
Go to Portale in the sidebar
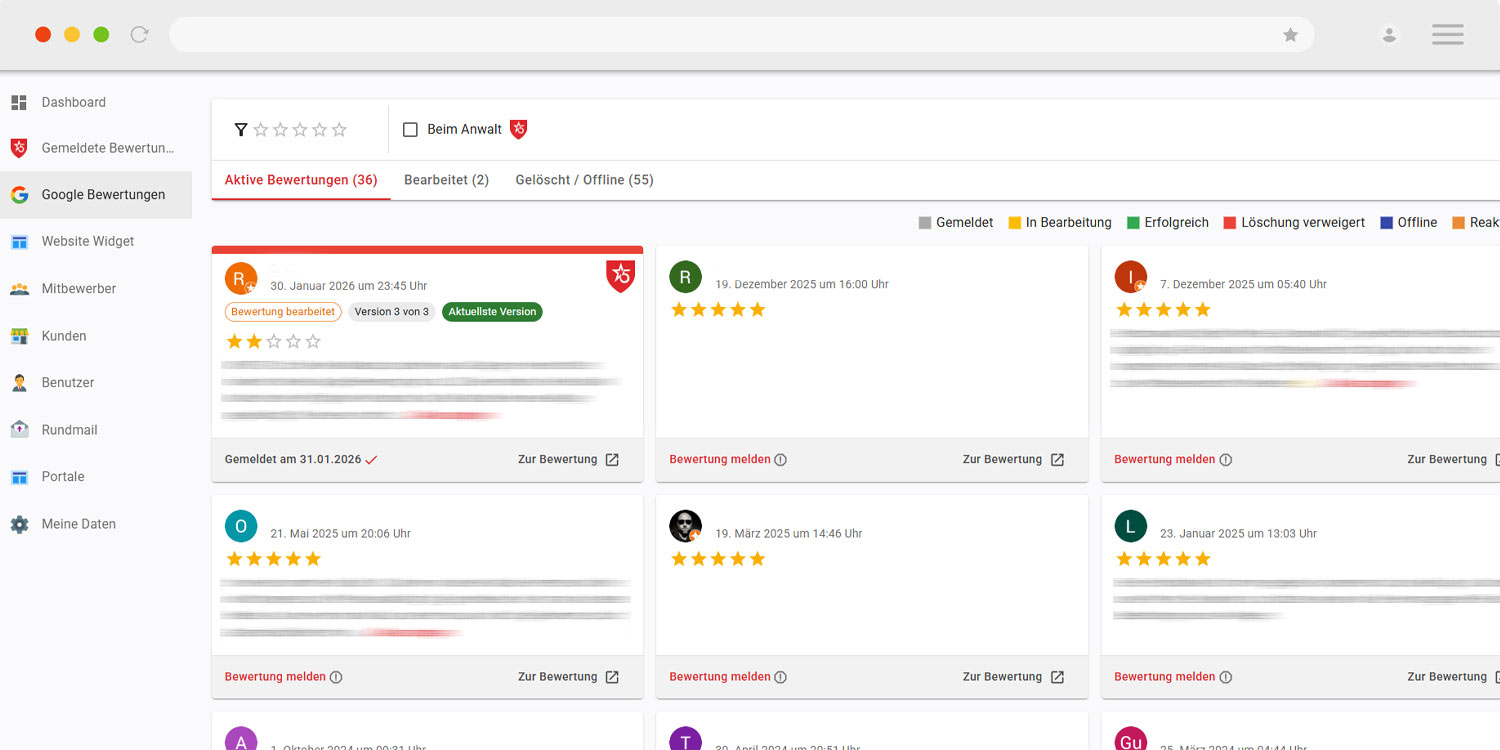pyautogui.click(x=62, y=476)
